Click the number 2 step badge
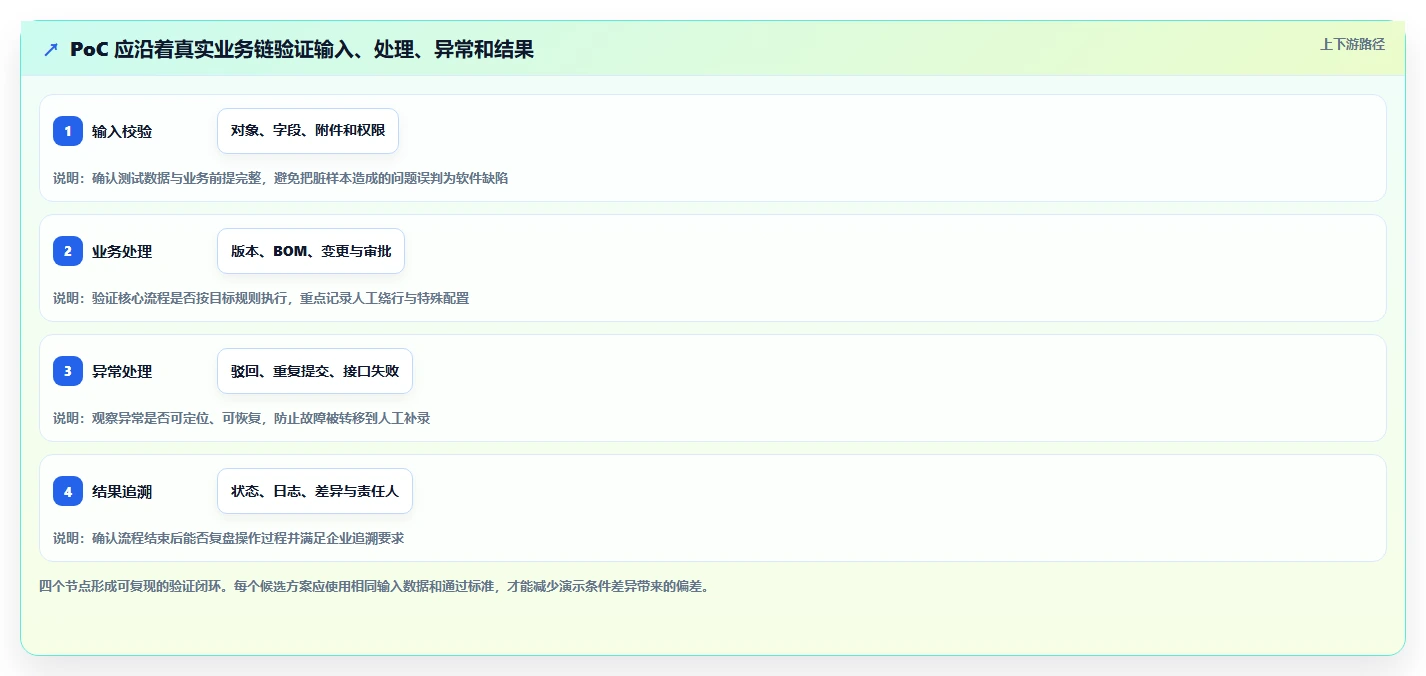This screenshot has width=1426, height=676. (68, 251)
